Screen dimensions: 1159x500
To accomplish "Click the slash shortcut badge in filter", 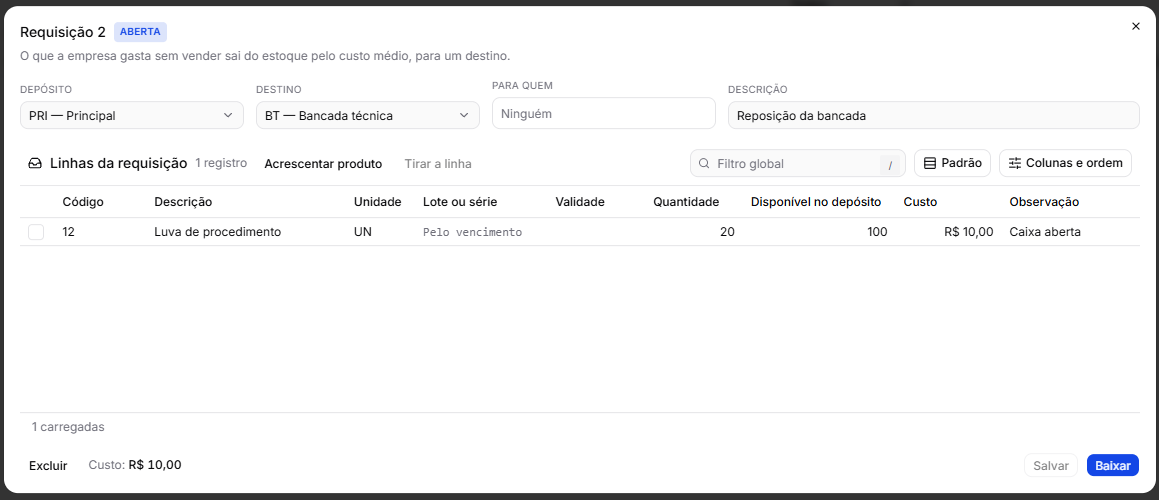I will click(x=890, y=164).
